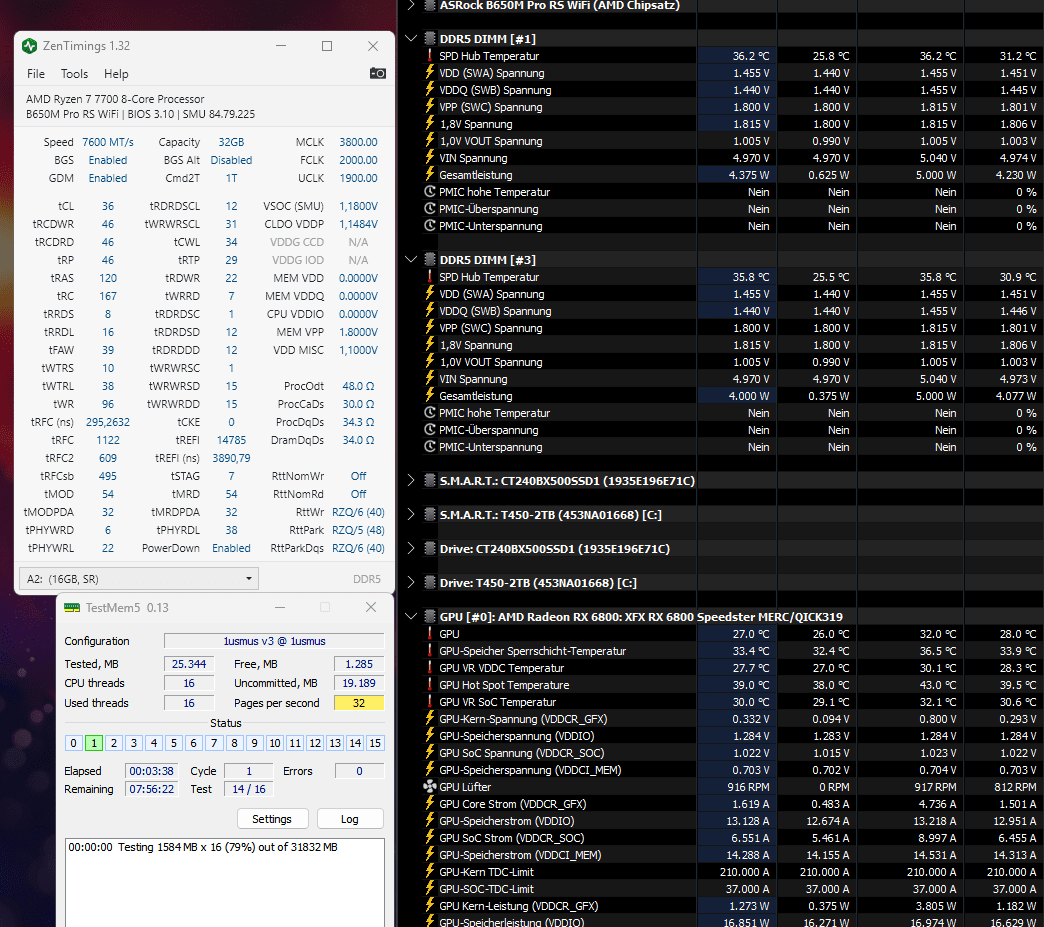Click the Remaining time 07:56:22
Screen dimensions: 1044x927
tap(152, 789)
